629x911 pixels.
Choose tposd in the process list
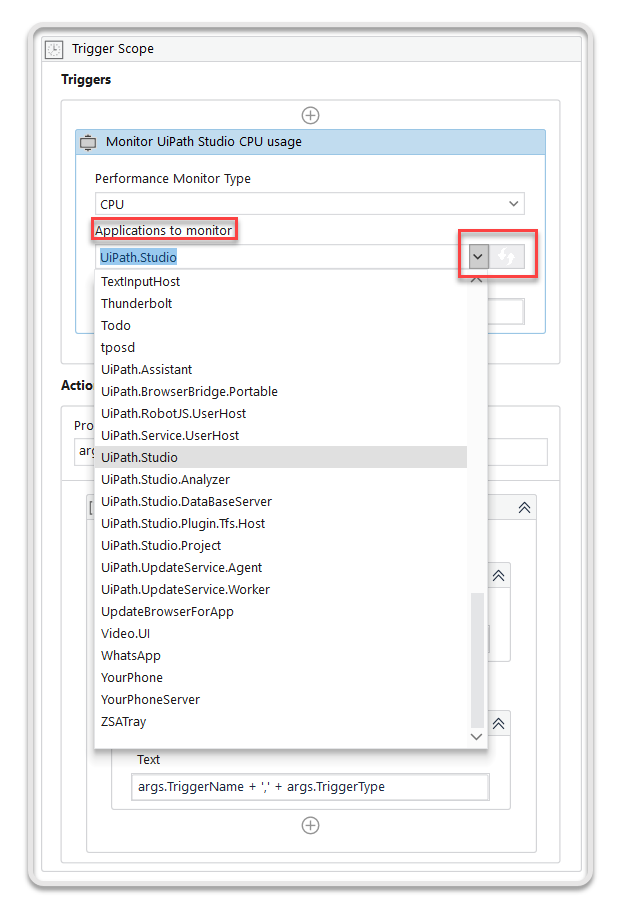(x=281, y=348)
